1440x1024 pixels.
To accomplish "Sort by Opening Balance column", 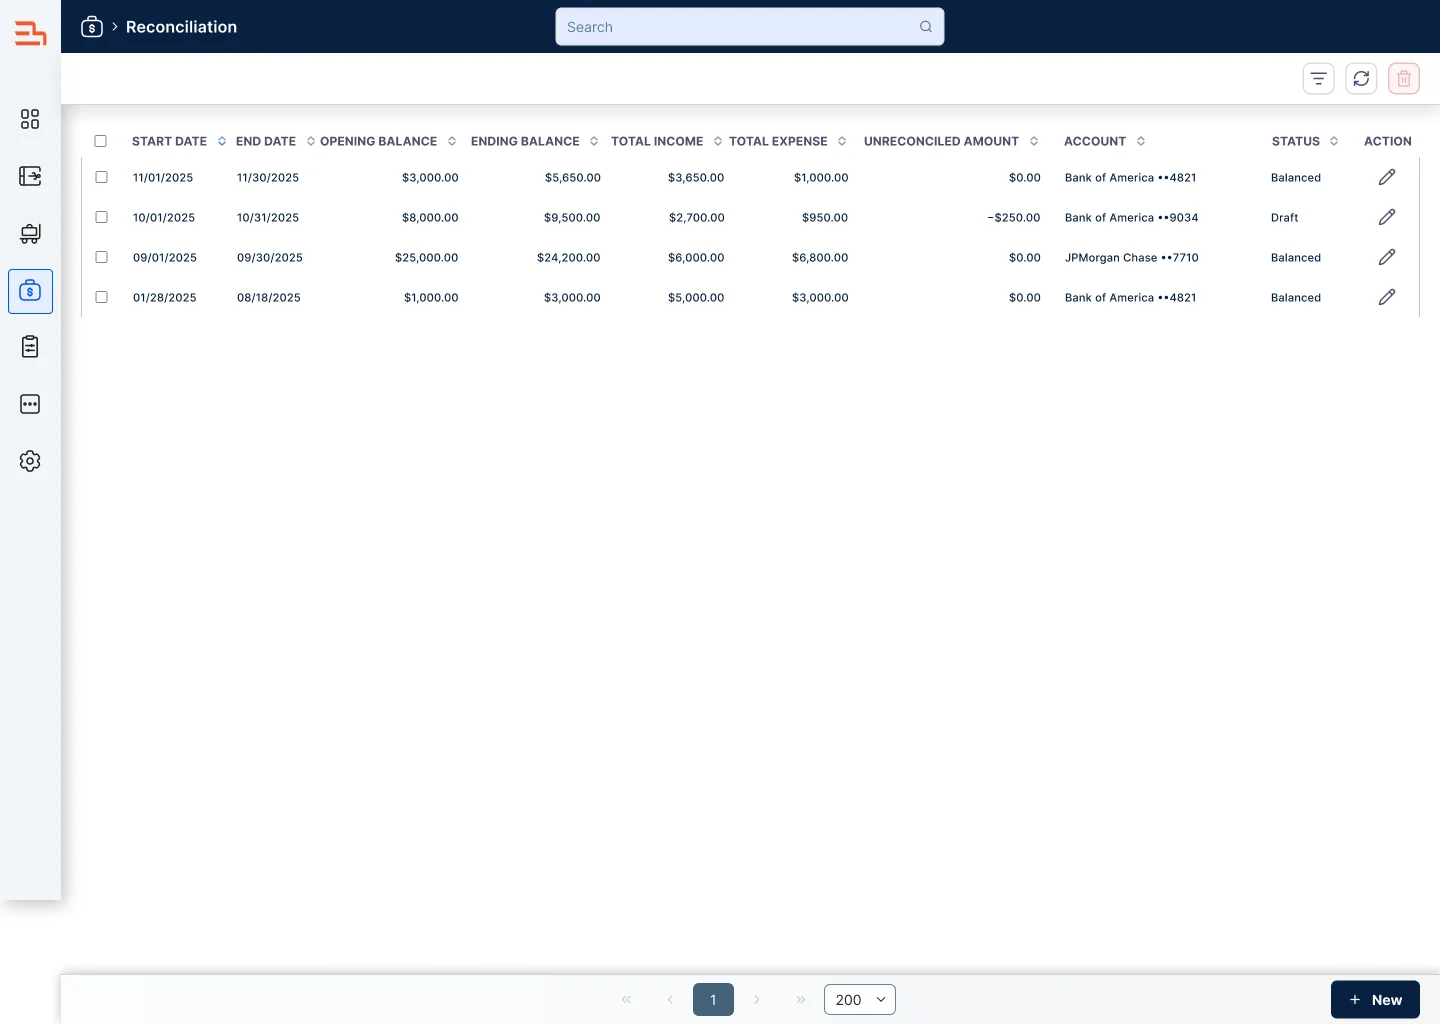I will coord(452,141).
